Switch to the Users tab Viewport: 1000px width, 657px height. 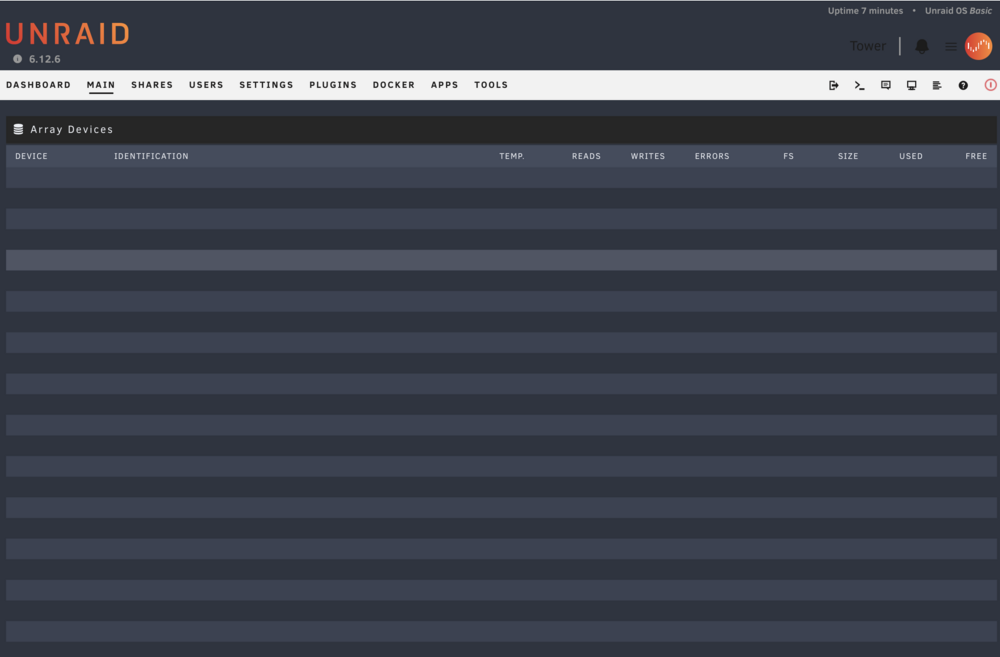(x=206, y=85)
